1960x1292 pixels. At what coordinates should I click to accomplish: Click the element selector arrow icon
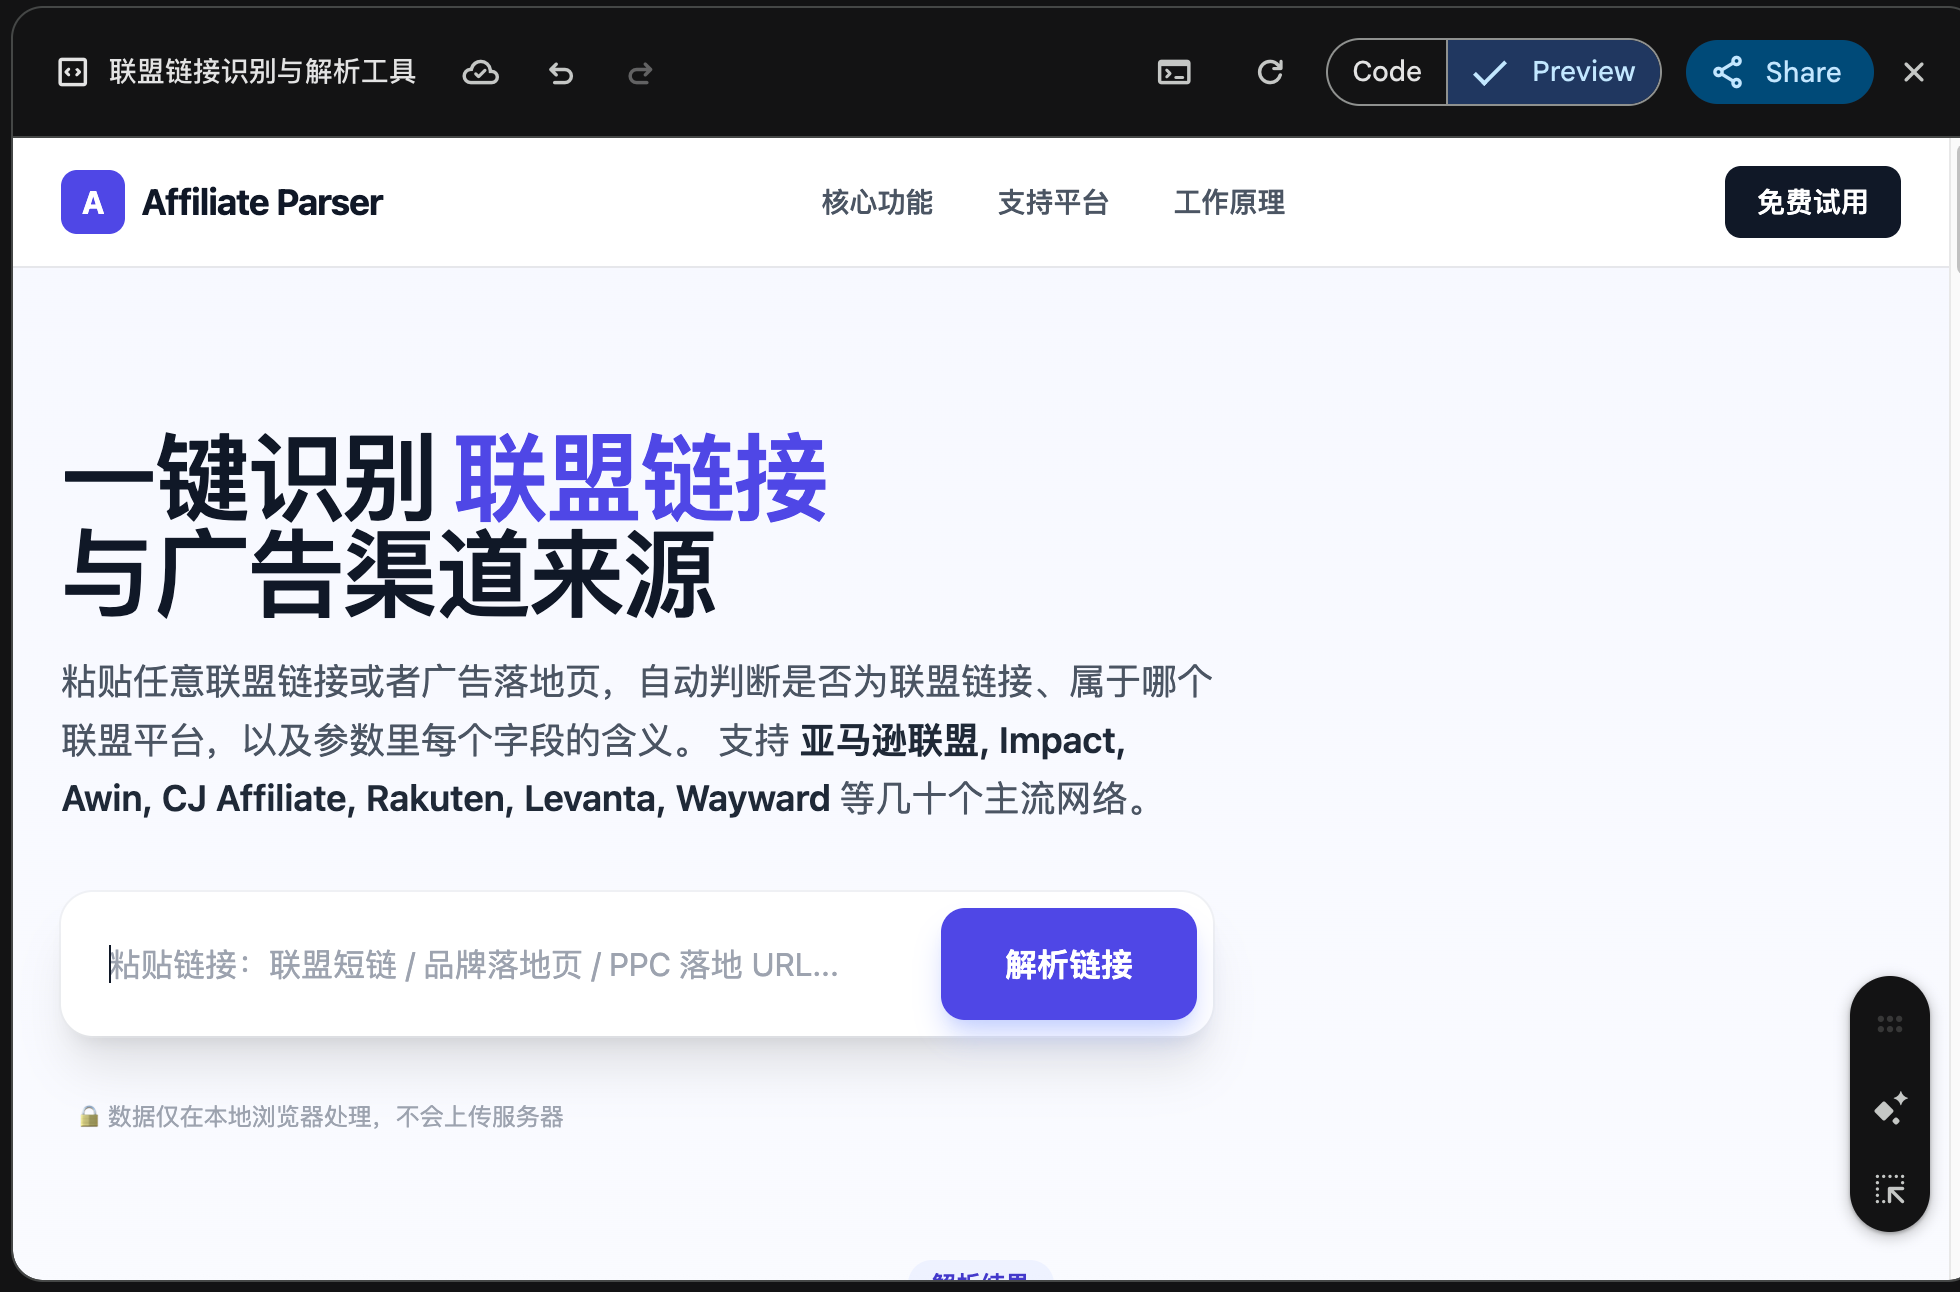pyautogui.click(x=1889, y=1189)
